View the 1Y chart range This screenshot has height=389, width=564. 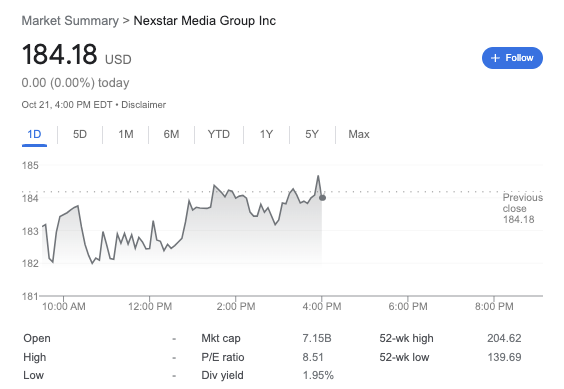point(267,134)
